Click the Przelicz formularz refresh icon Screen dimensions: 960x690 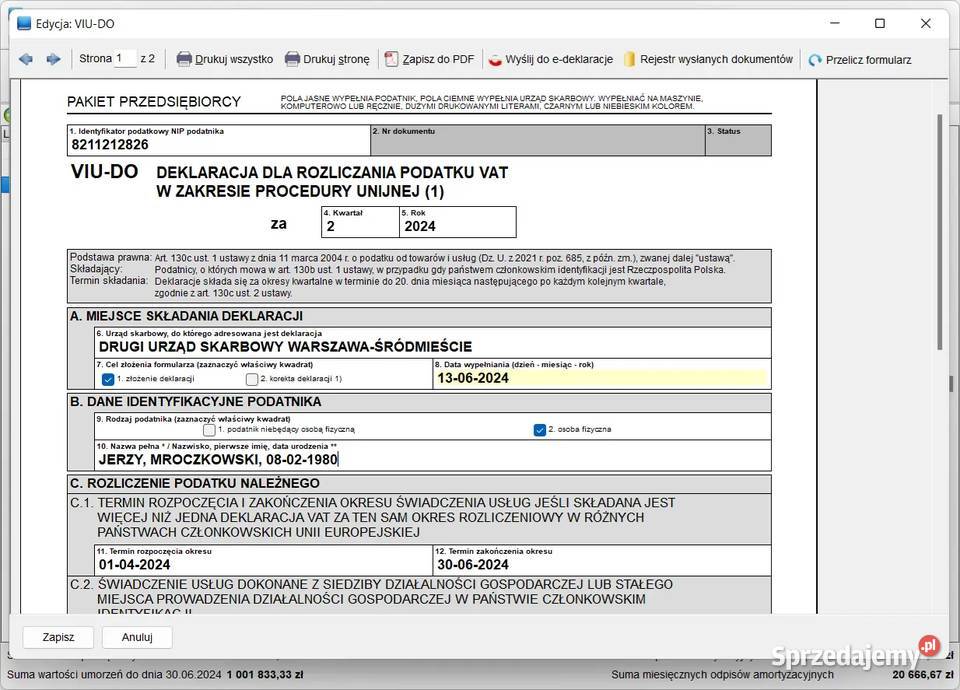point(815,60)
